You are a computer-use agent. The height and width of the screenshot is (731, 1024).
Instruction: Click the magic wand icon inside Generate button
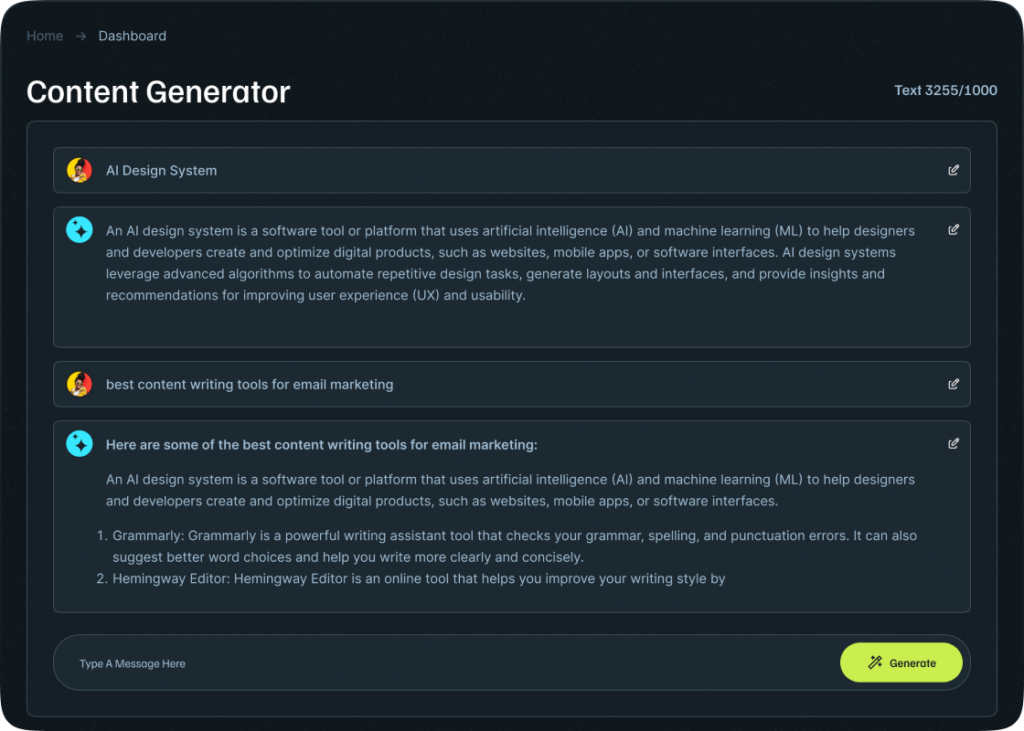click(874, 662)
